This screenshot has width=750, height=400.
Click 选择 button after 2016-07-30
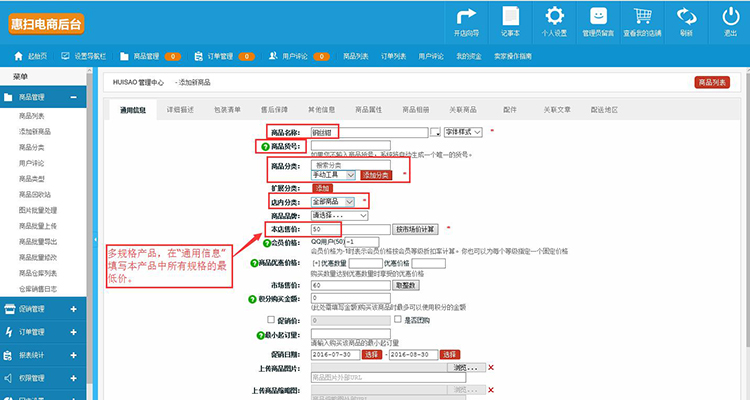point(372,355)
